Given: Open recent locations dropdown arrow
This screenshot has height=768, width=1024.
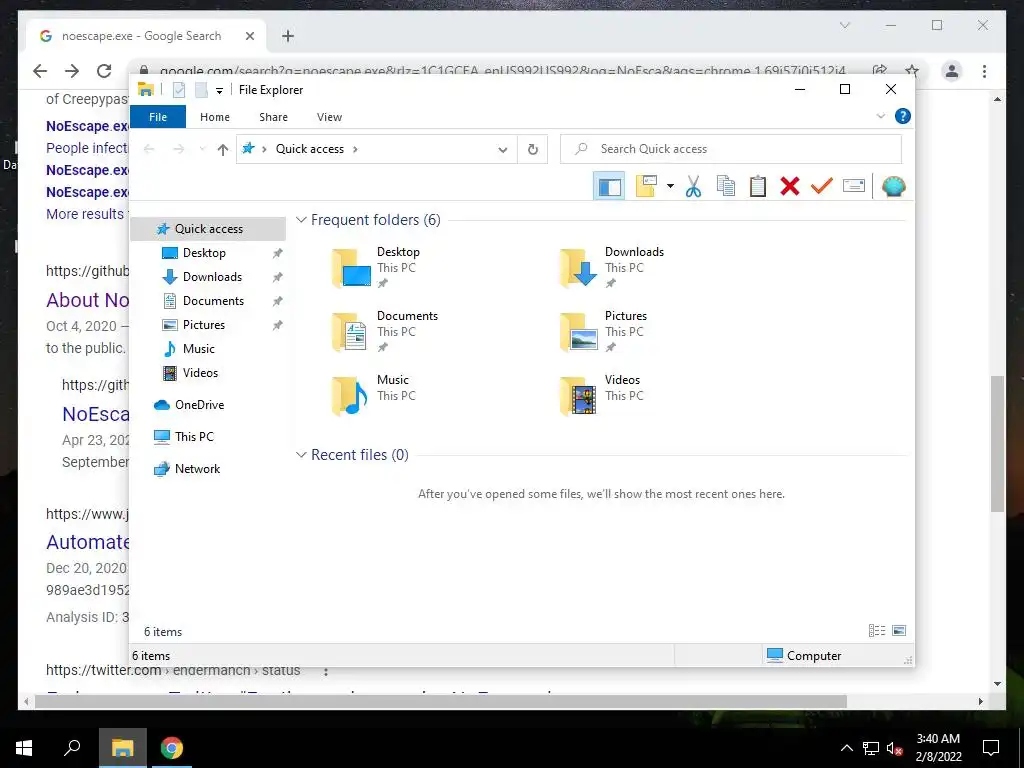Looking at the screenshot, I should (202, 150).
